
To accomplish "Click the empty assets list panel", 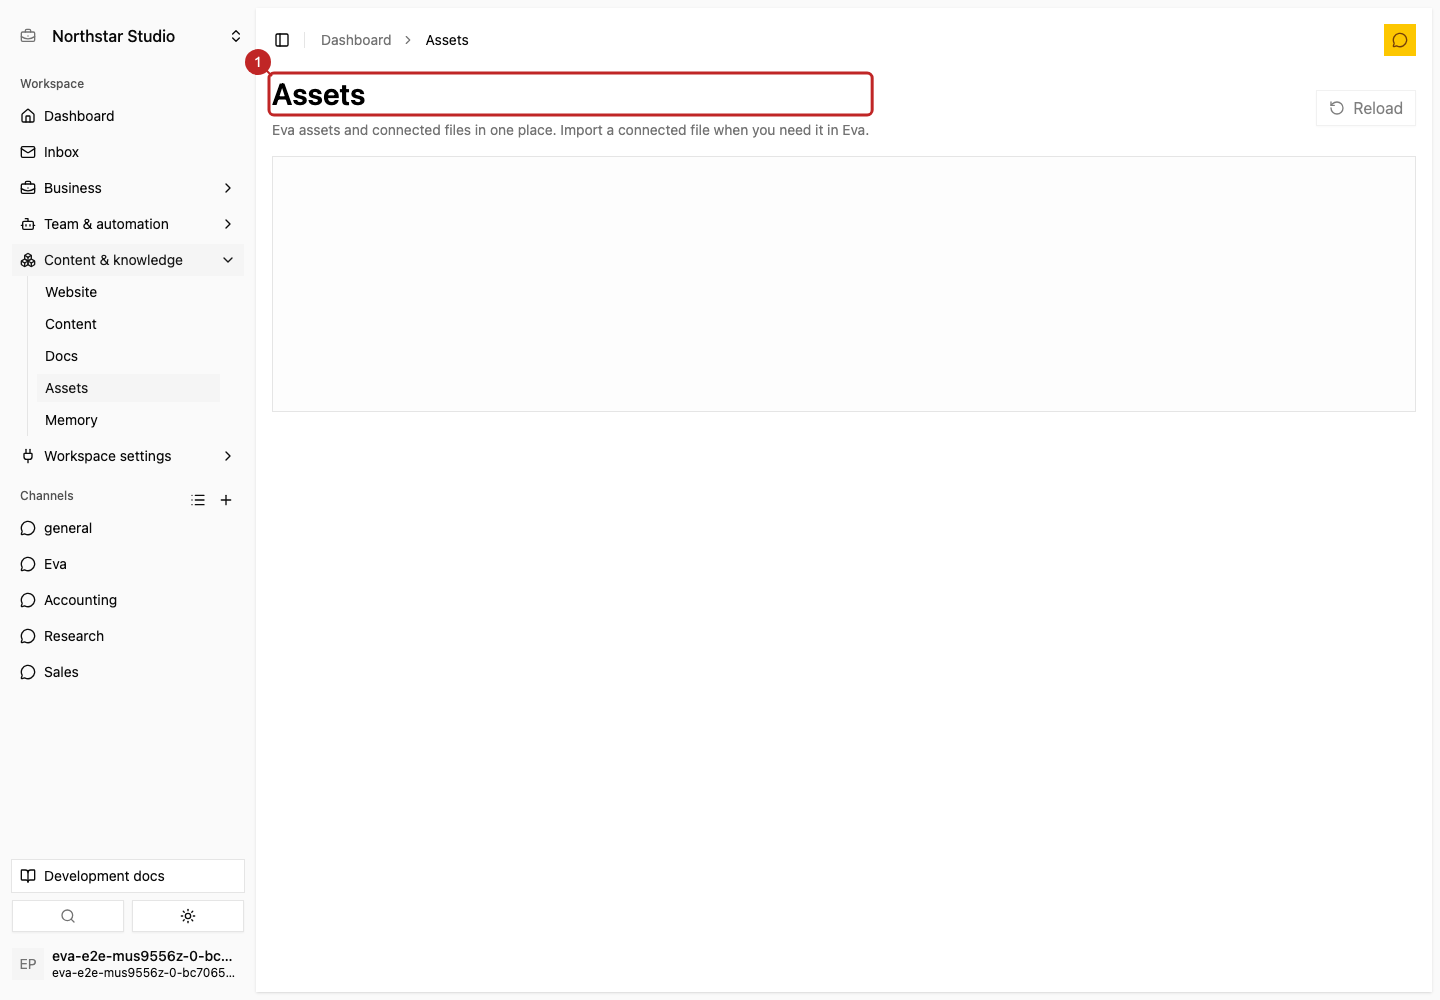I will 844,284.
